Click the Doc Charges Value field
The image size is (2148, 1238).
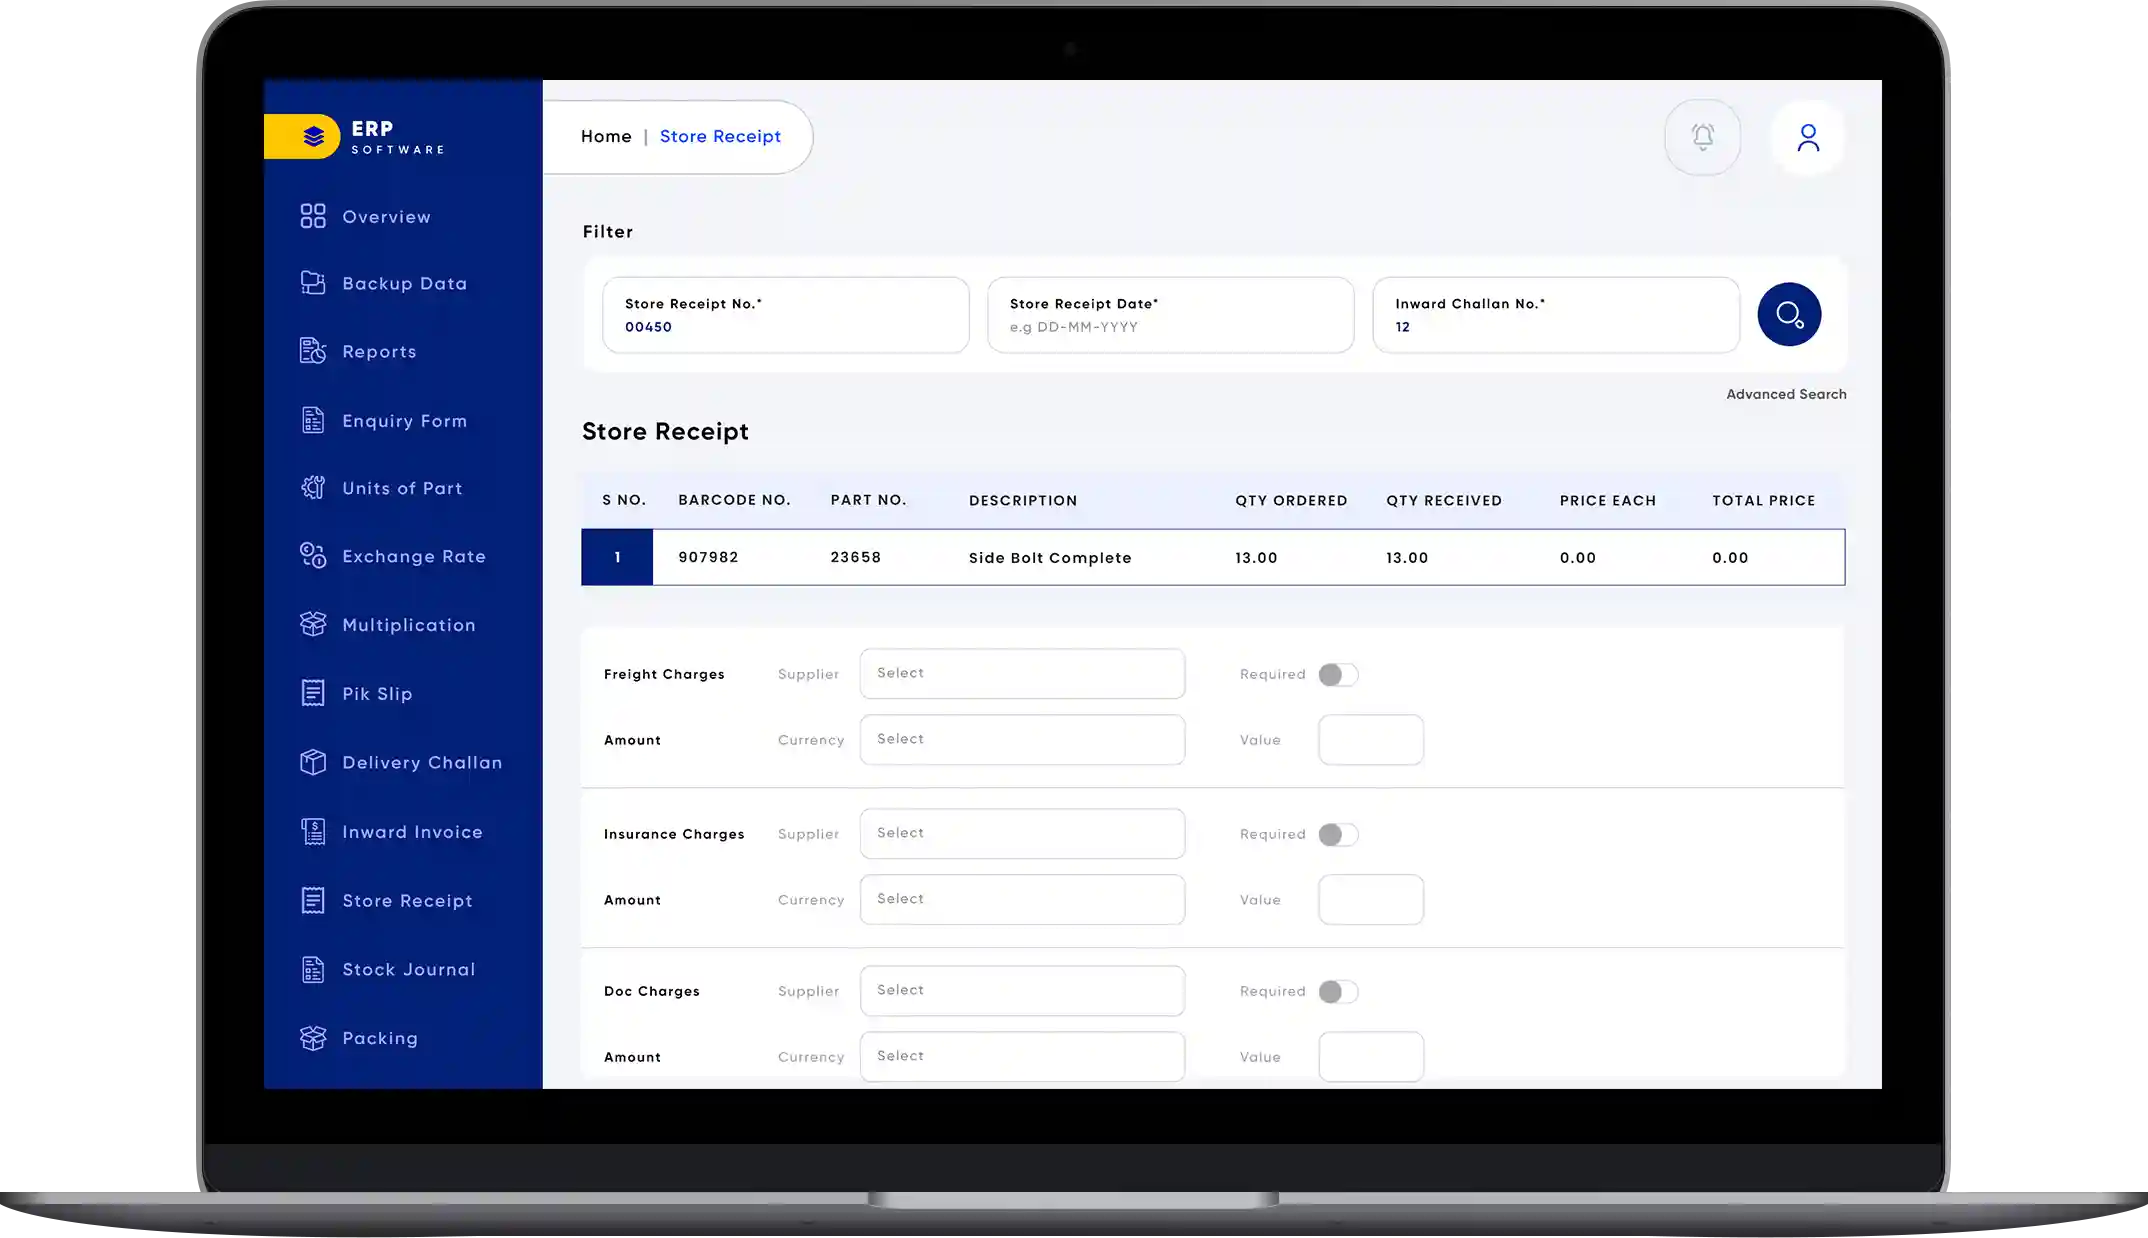click(x=1371, y=1057)
